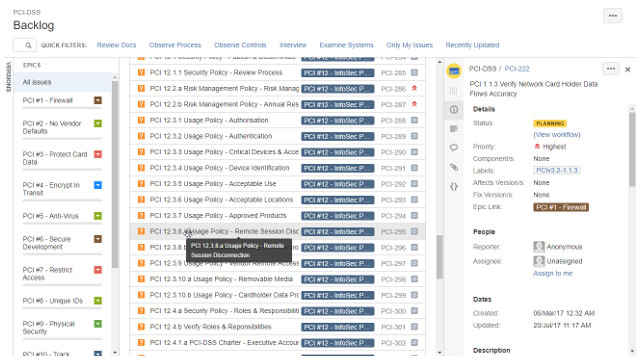Open PCI #5 - Anti-Virus epic dropdown

pyautogui.click(x=98, y=216)
